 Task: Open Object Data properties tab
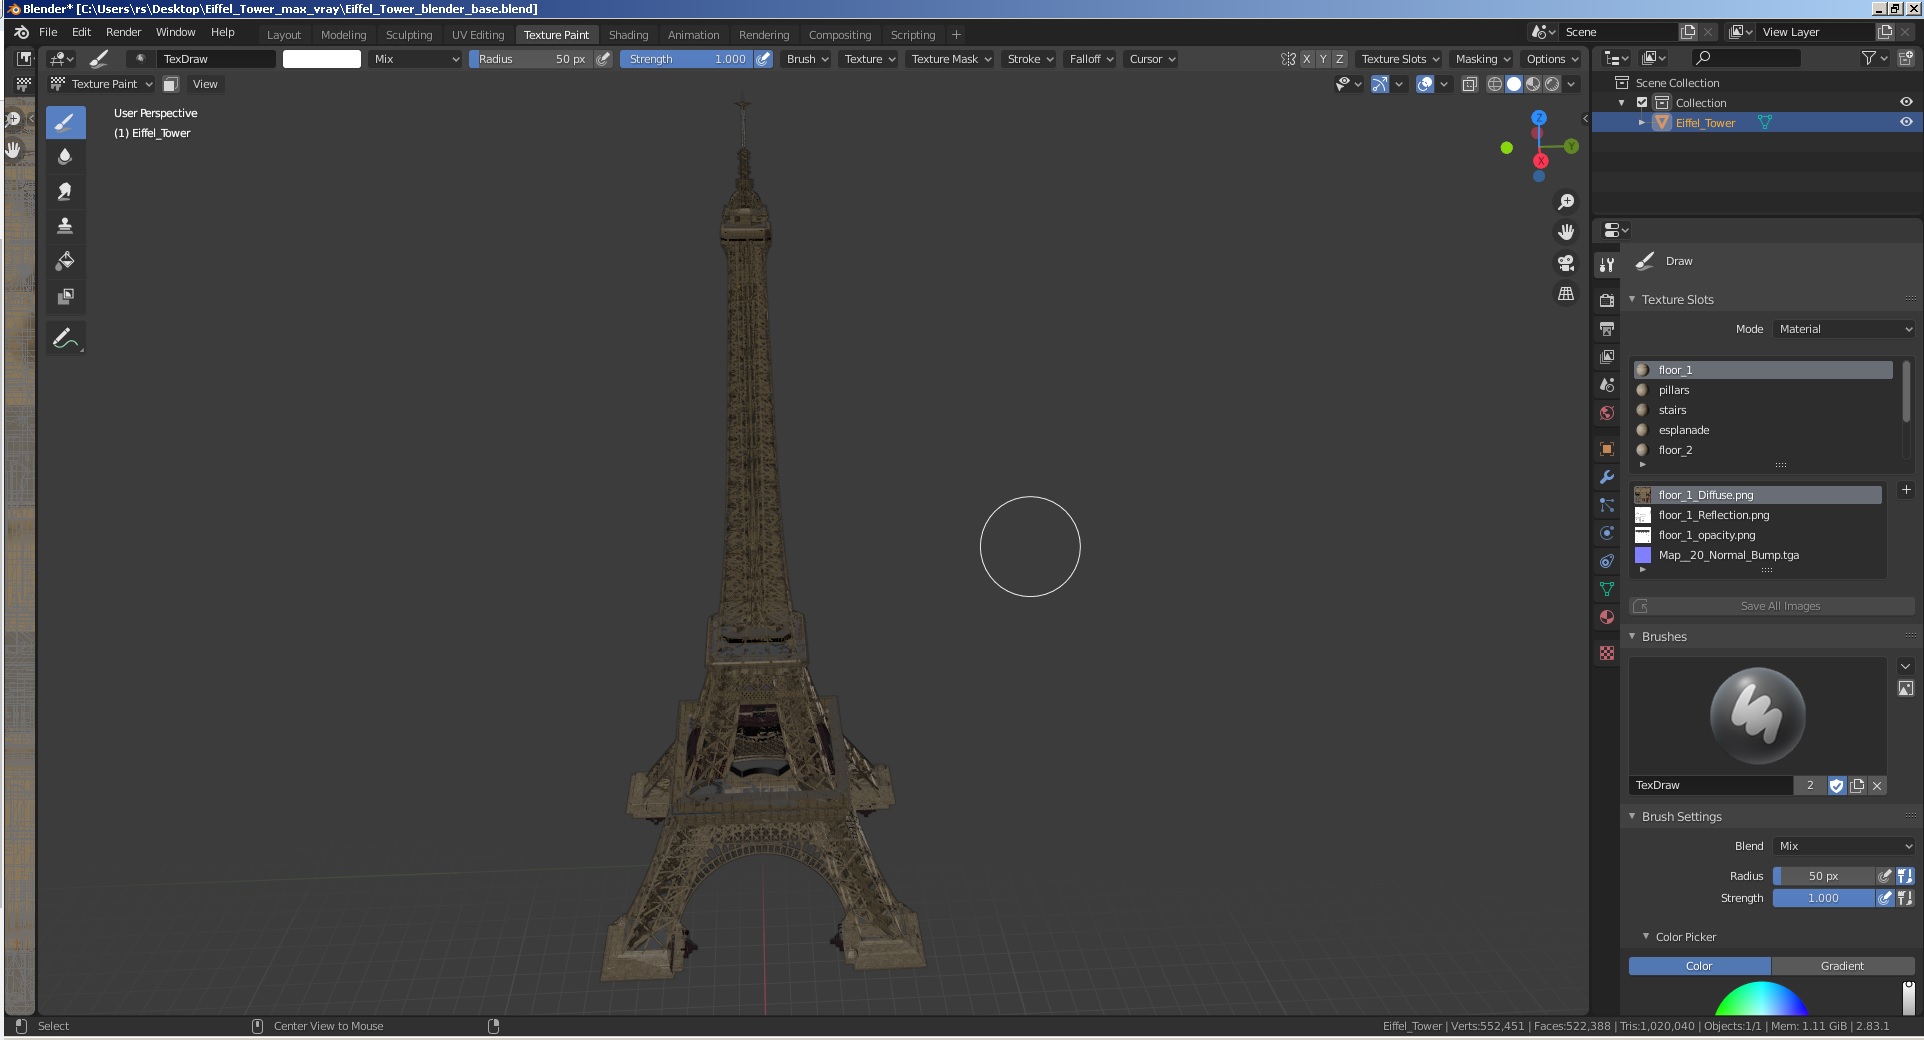[1607, 589]
